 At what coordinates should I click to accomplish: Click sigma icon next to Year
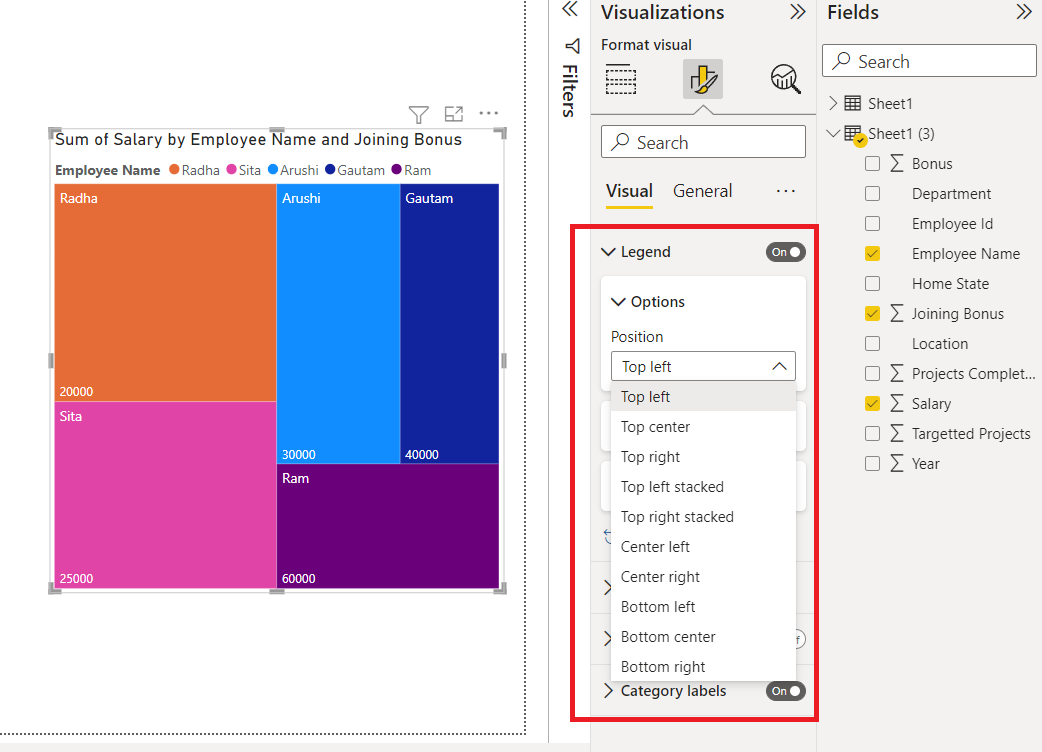tap(896, 463)
